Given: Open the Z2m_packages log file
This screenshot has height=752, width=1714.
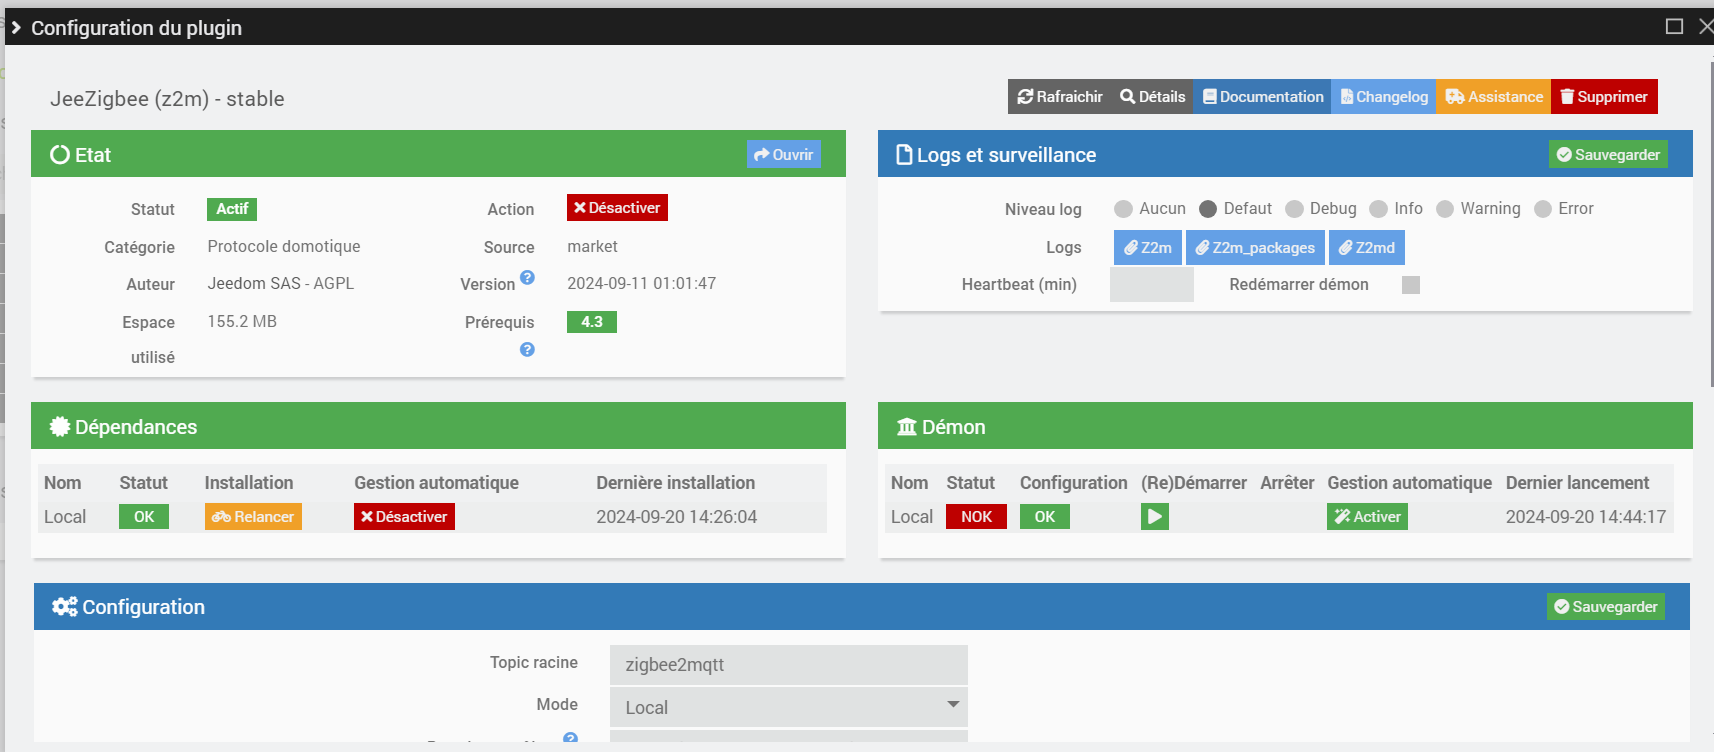Looking at the screenshot, I should (x=1255, y=248).
